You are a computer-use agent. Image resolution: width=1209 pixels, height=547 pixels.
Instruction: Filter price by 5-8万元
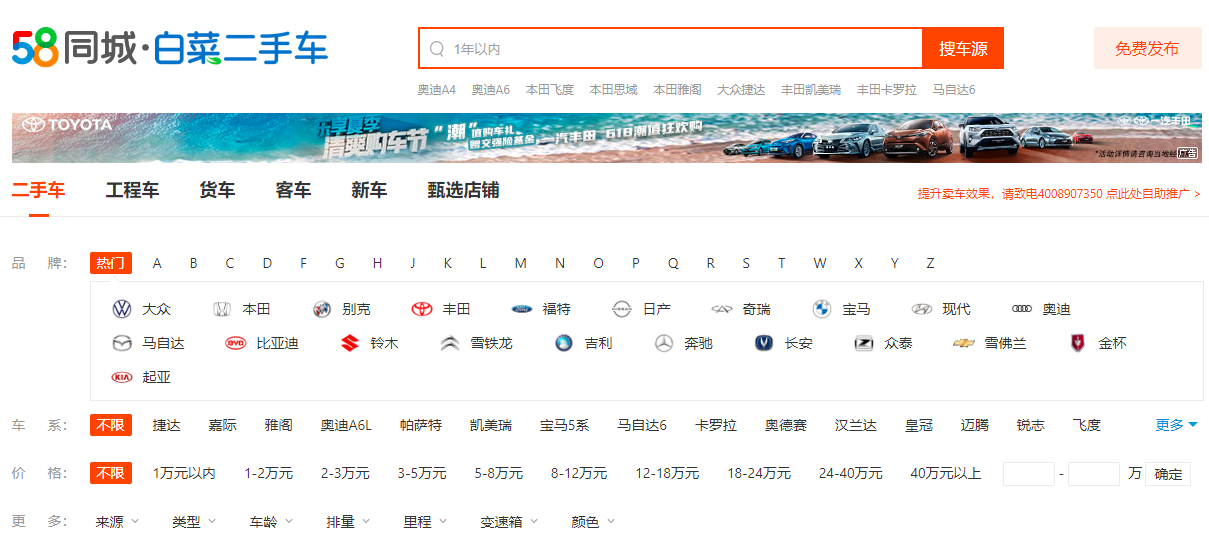(498, 473)
